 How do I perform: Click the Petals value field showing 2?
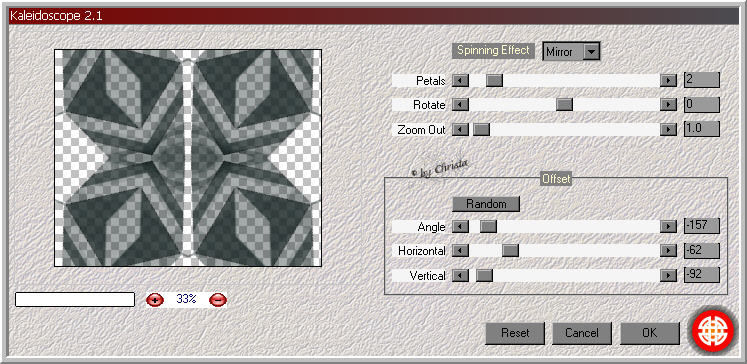tap(701, 80)
